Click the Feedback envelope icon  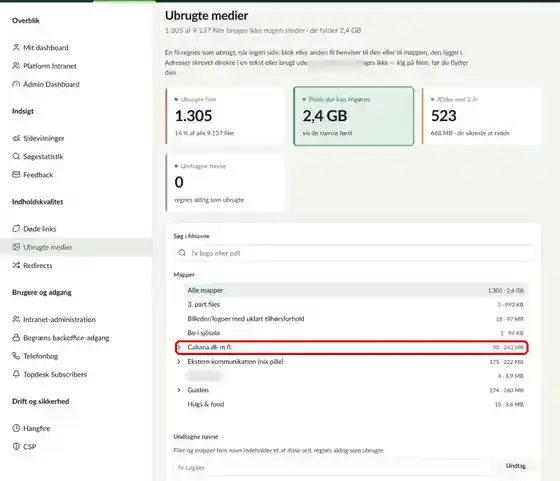coord(16,175)
